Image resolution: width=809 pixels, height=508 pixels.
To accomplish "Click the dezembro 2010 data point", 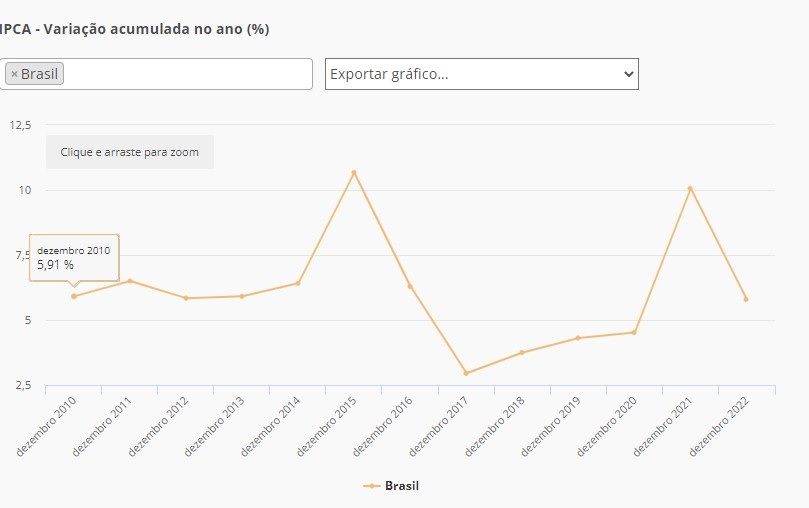I will pyautogui.click(x=74, y=296).
